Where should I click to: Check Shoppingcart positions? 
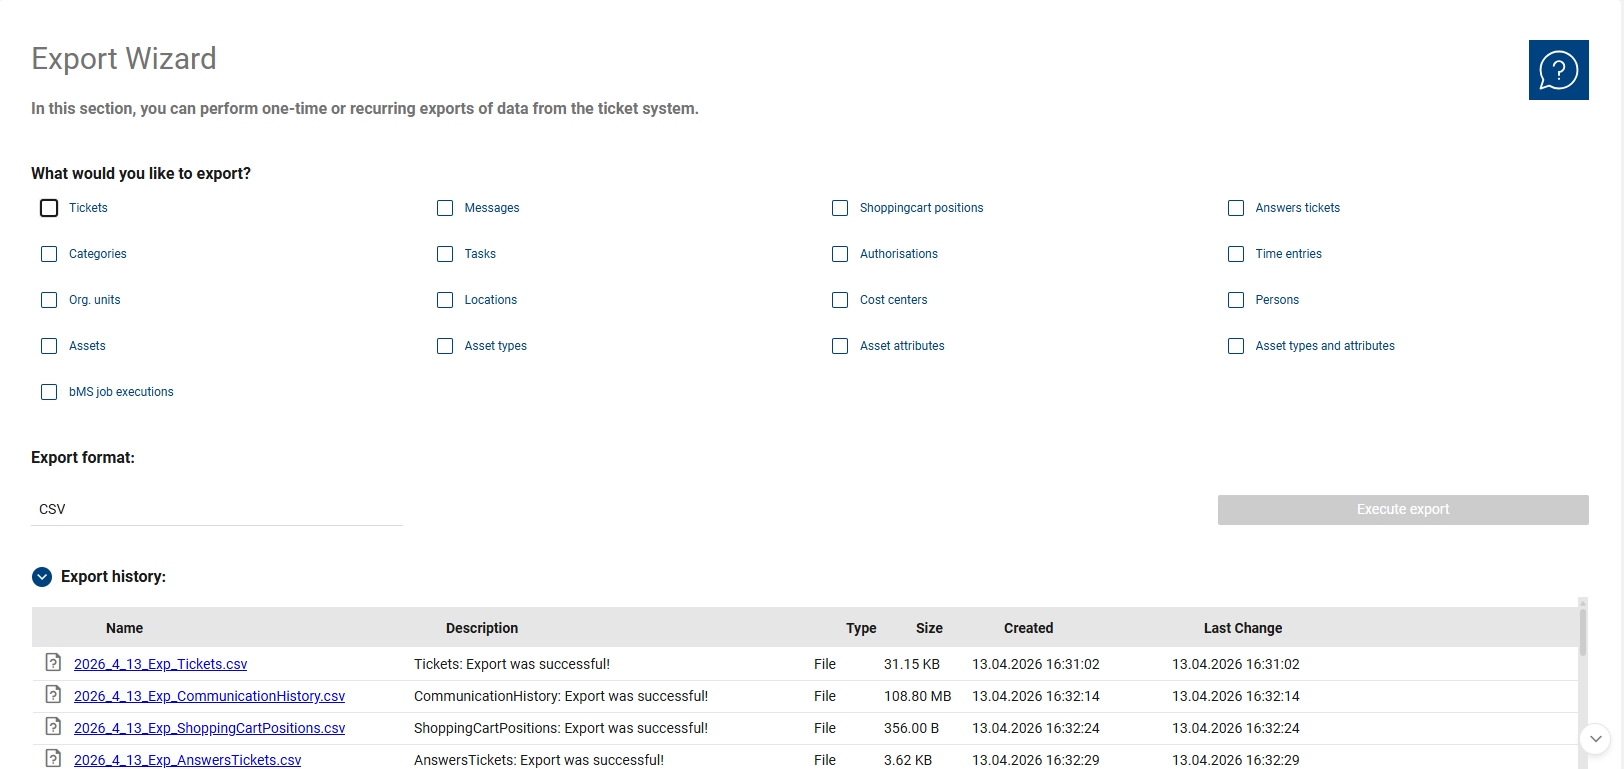tap(840, 208)
